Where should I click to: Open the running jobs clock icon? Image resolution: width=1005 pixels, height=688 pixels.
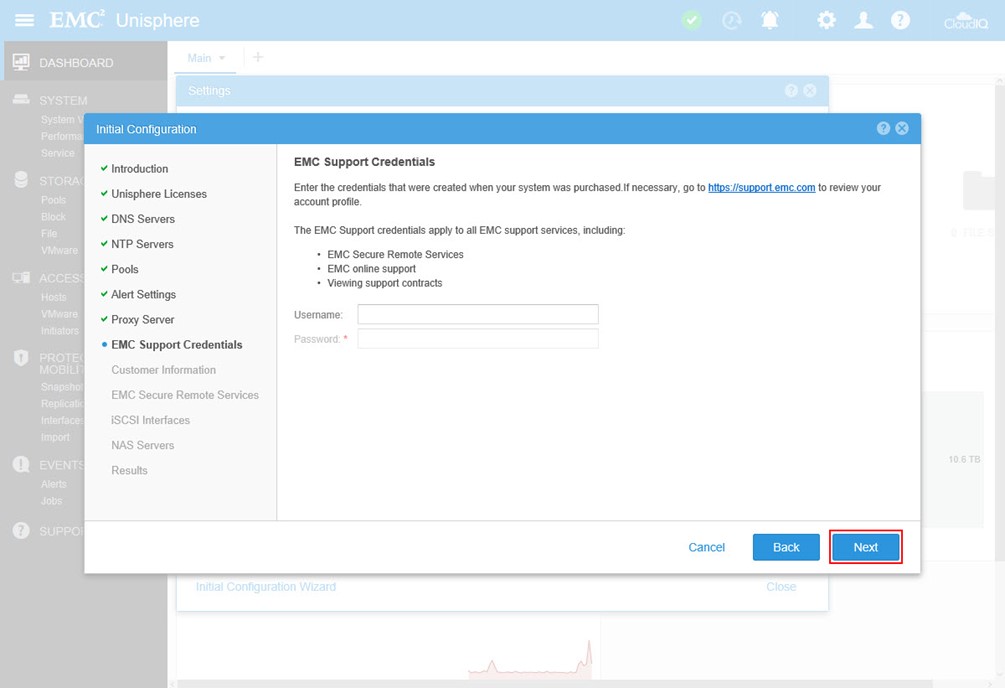point(731,21)
